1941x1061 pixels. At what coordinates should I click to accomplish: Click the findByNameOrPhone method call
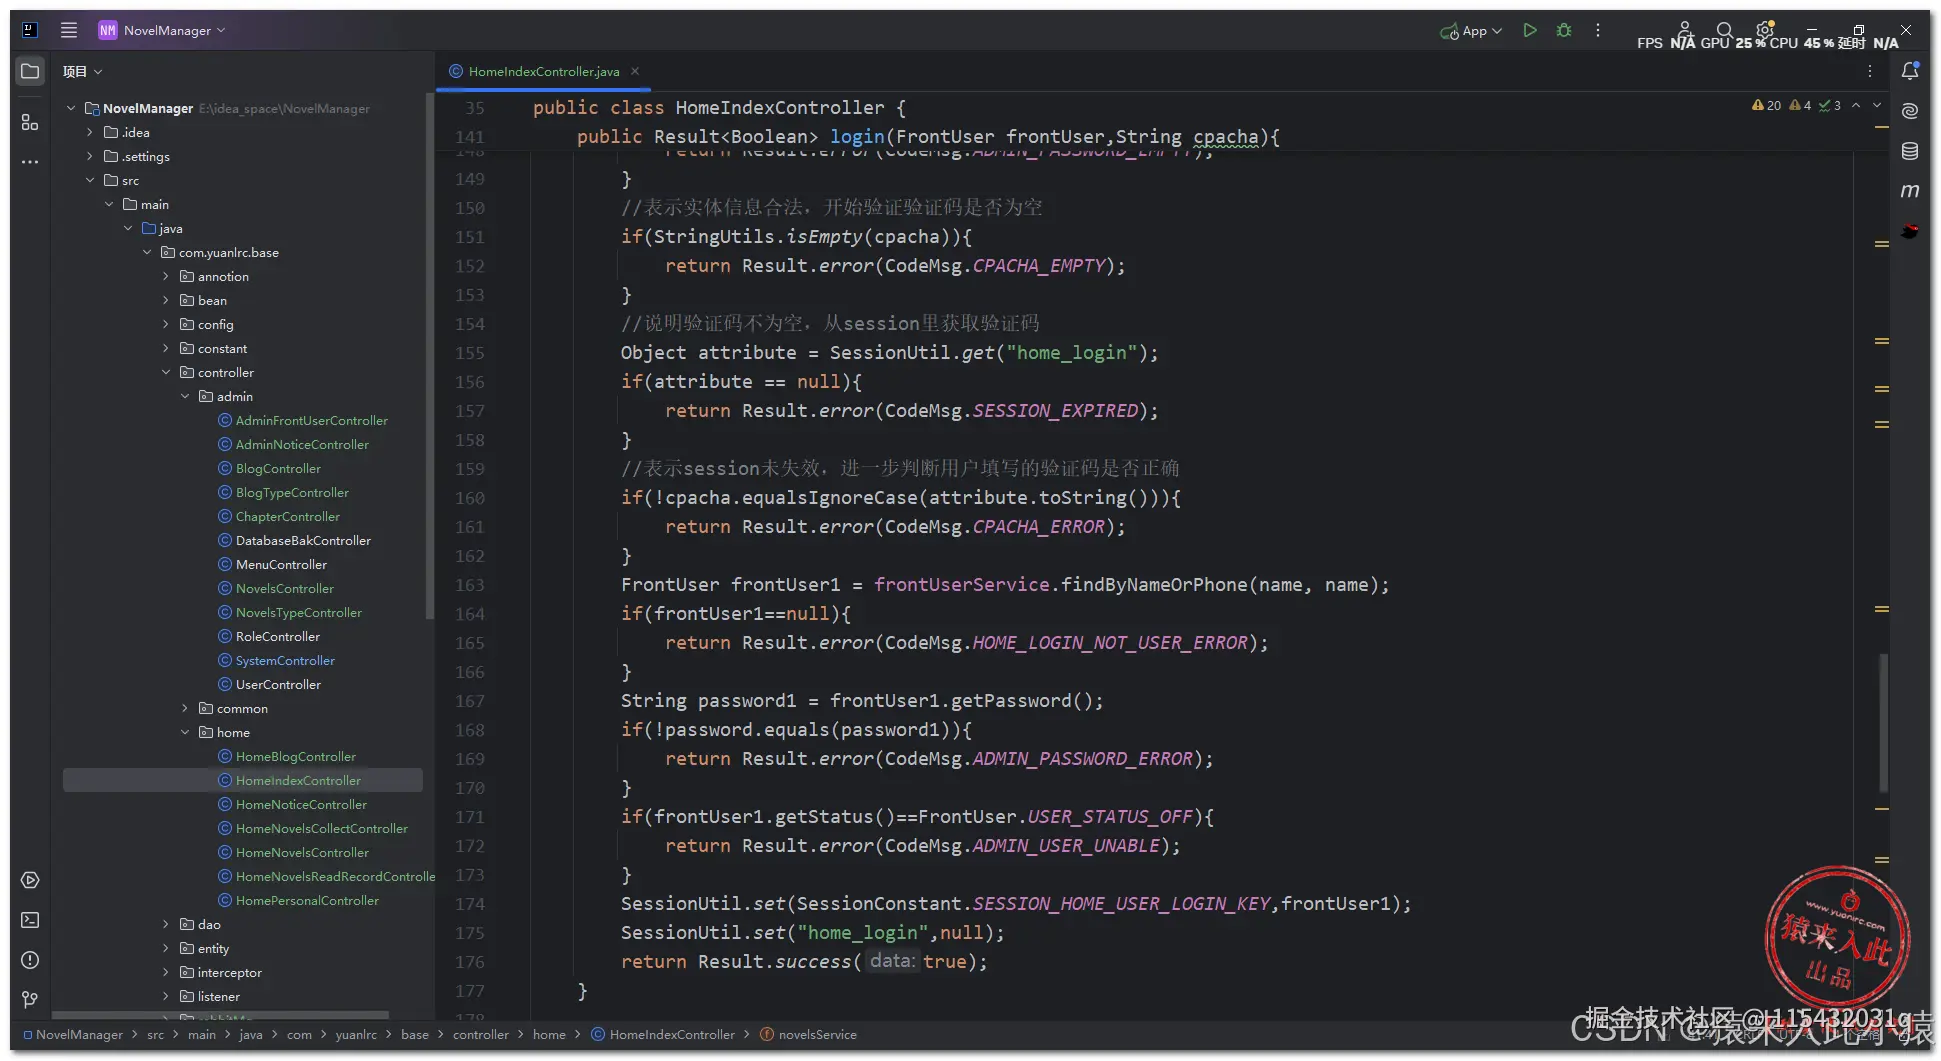[1154, 585]
